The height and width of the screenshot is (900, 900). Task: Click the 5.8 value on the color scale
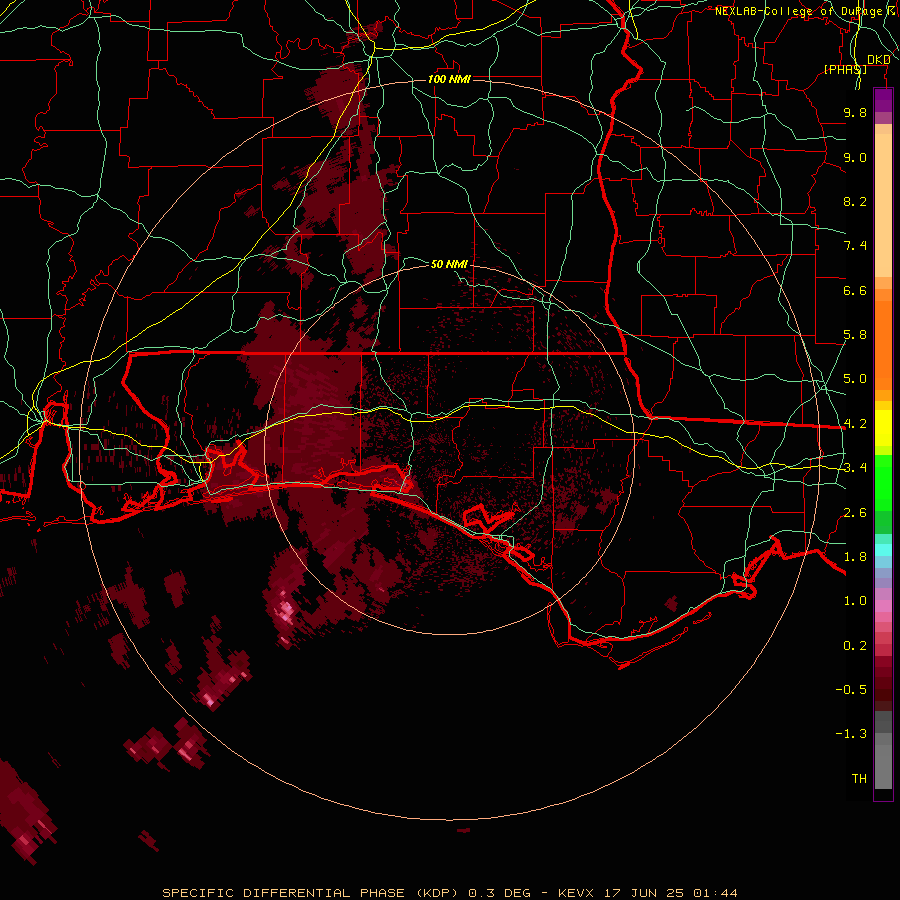point(855,335)
